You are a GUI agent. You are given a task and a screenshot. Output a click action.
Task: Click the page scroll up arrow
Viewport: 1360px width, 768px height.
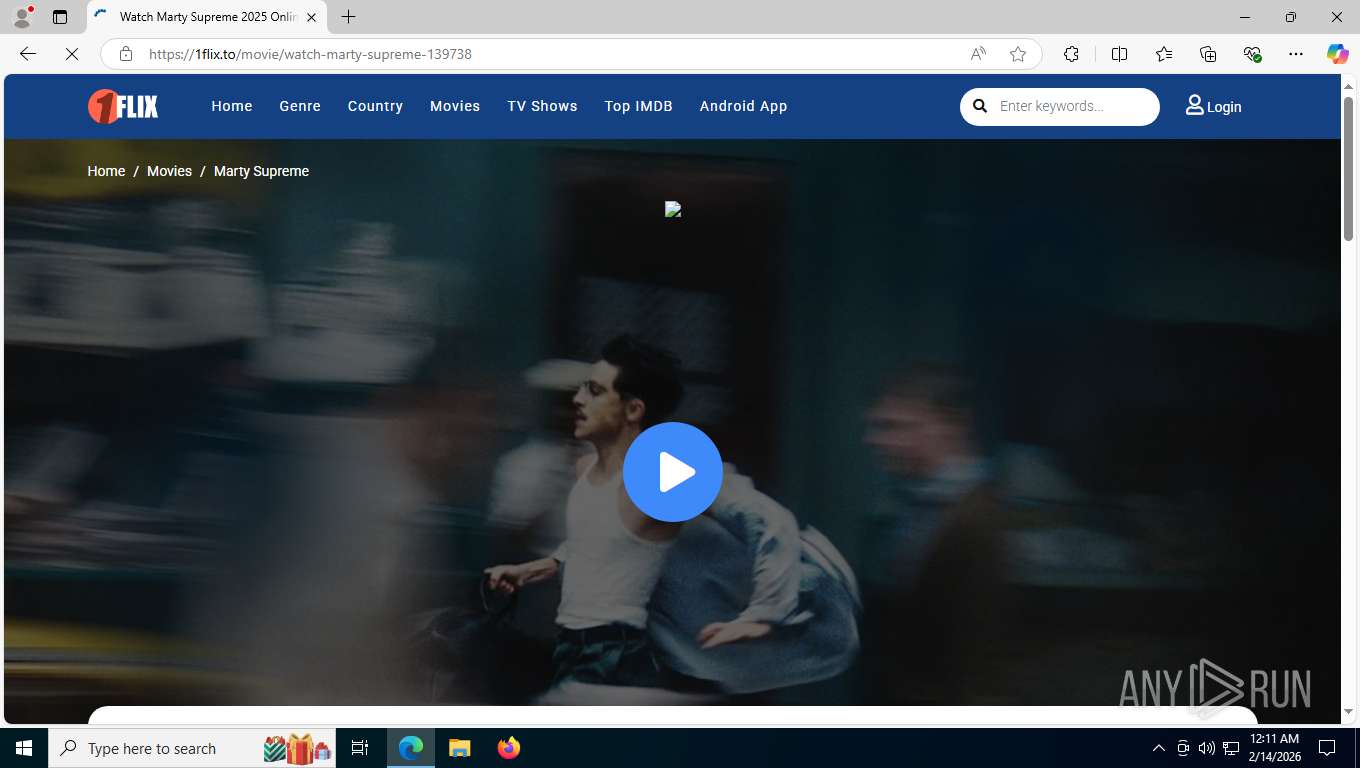pos(1348,87)
